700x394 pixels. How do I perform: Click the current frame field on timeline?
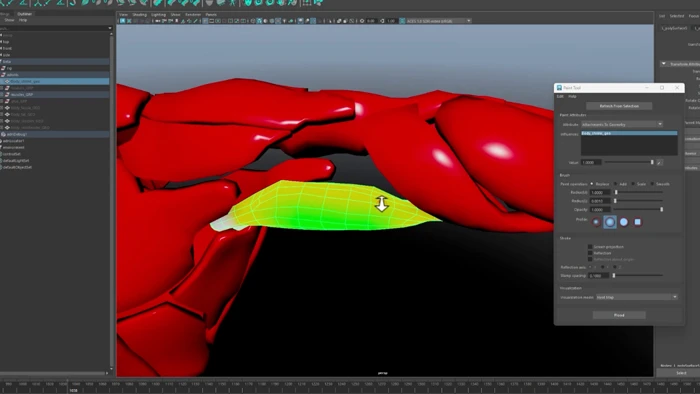(74, 390)
